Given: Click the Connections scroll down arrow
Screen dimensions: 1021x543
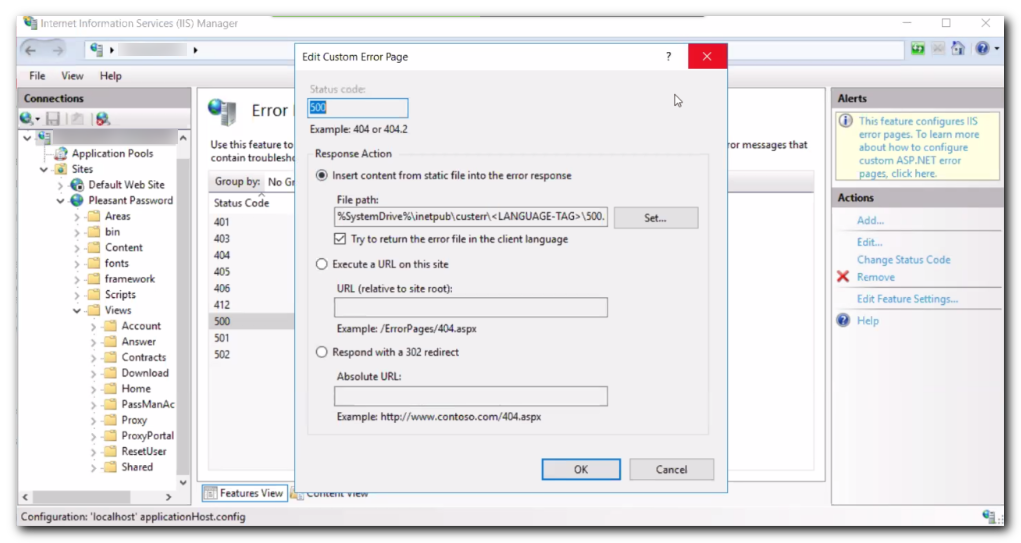Looking at the screenshot, I should pyautogui.click(x=183, y=482).
